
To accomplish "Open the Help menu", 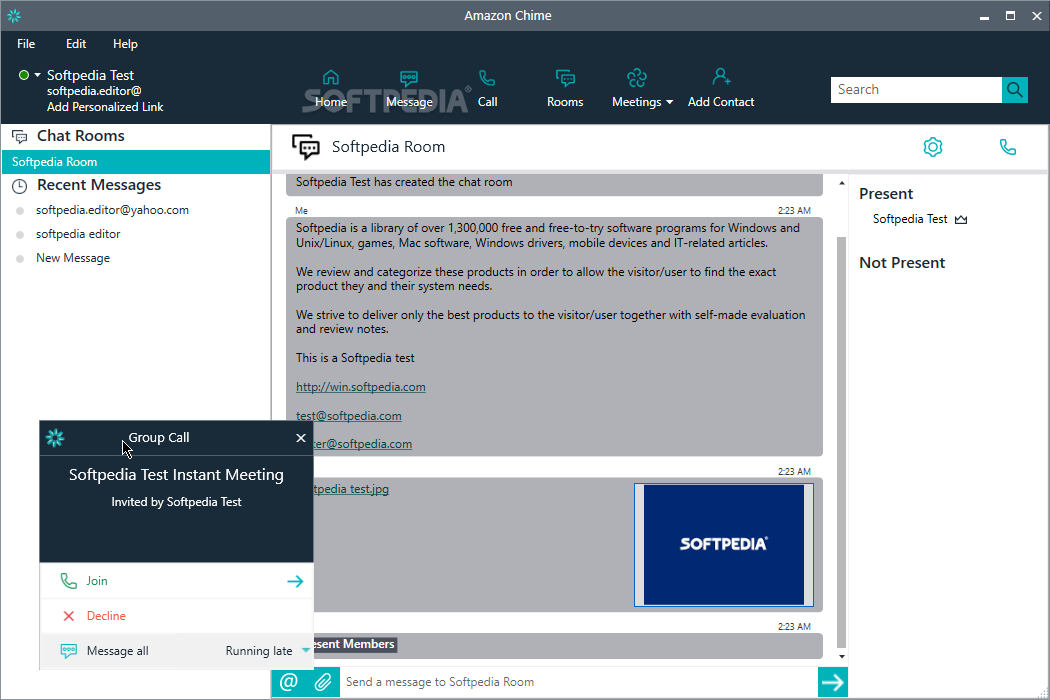I will [x=125, y=44].
